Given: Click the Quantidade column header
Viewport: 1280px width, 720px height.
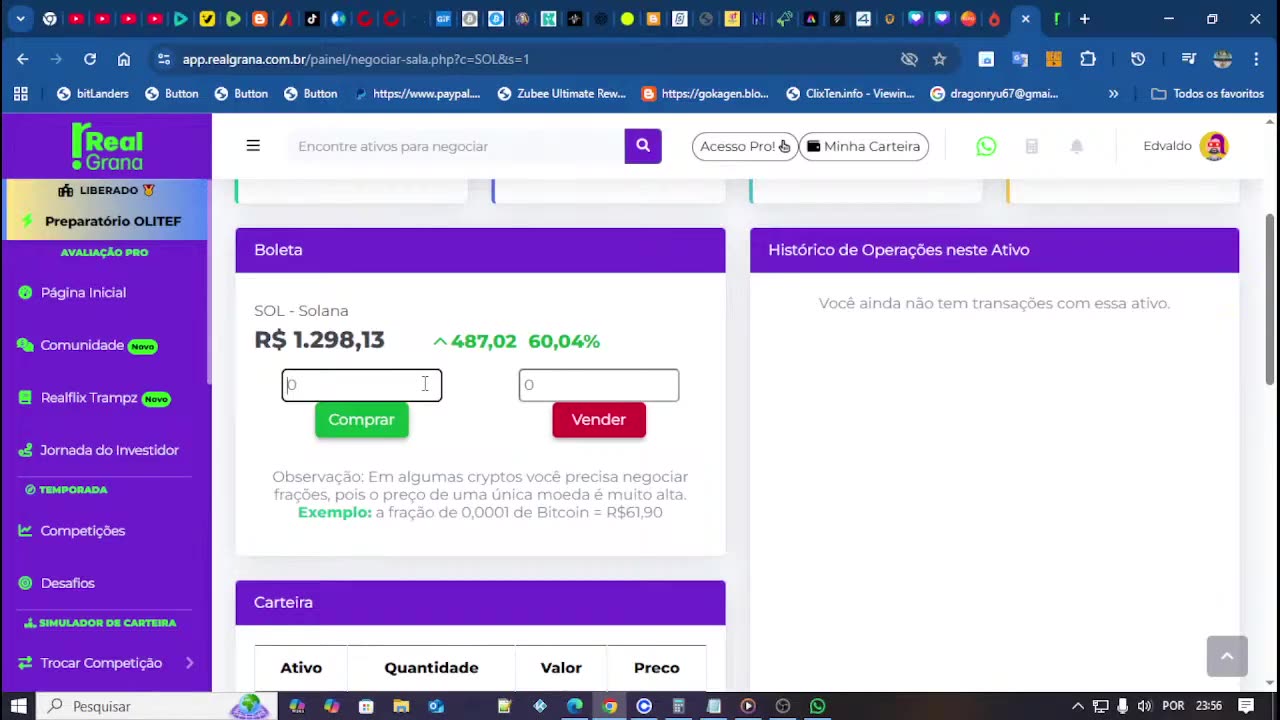Looking at the screenshot, I should (x=431, y=668).
